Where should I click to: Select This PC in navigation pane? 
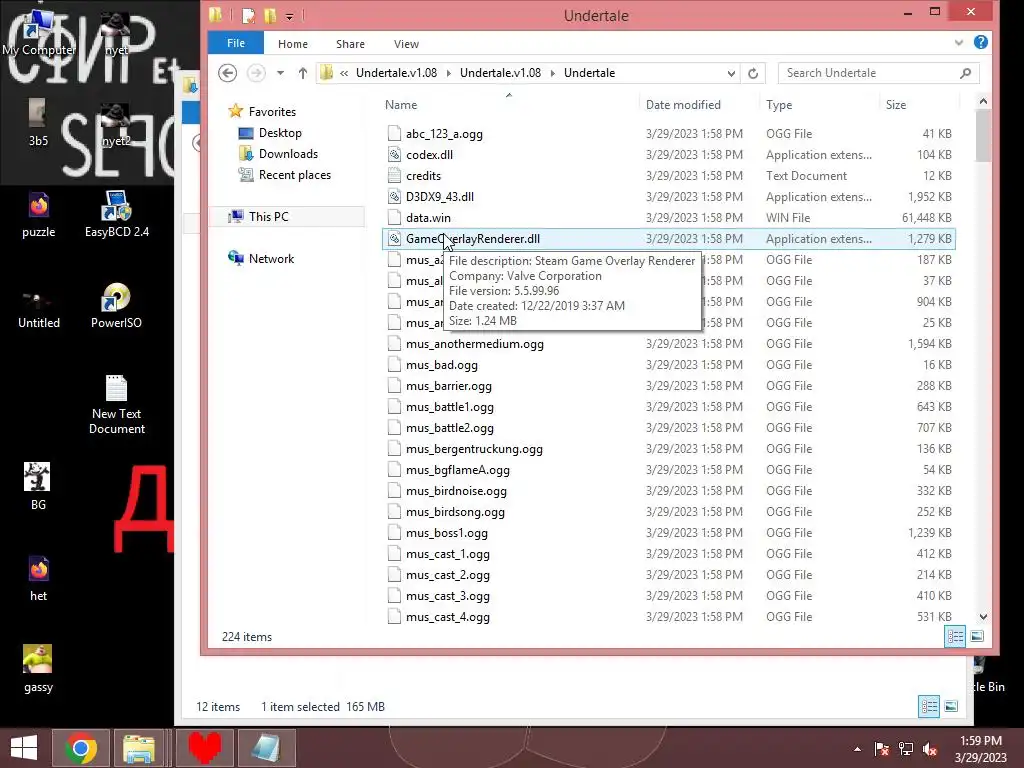268,217
